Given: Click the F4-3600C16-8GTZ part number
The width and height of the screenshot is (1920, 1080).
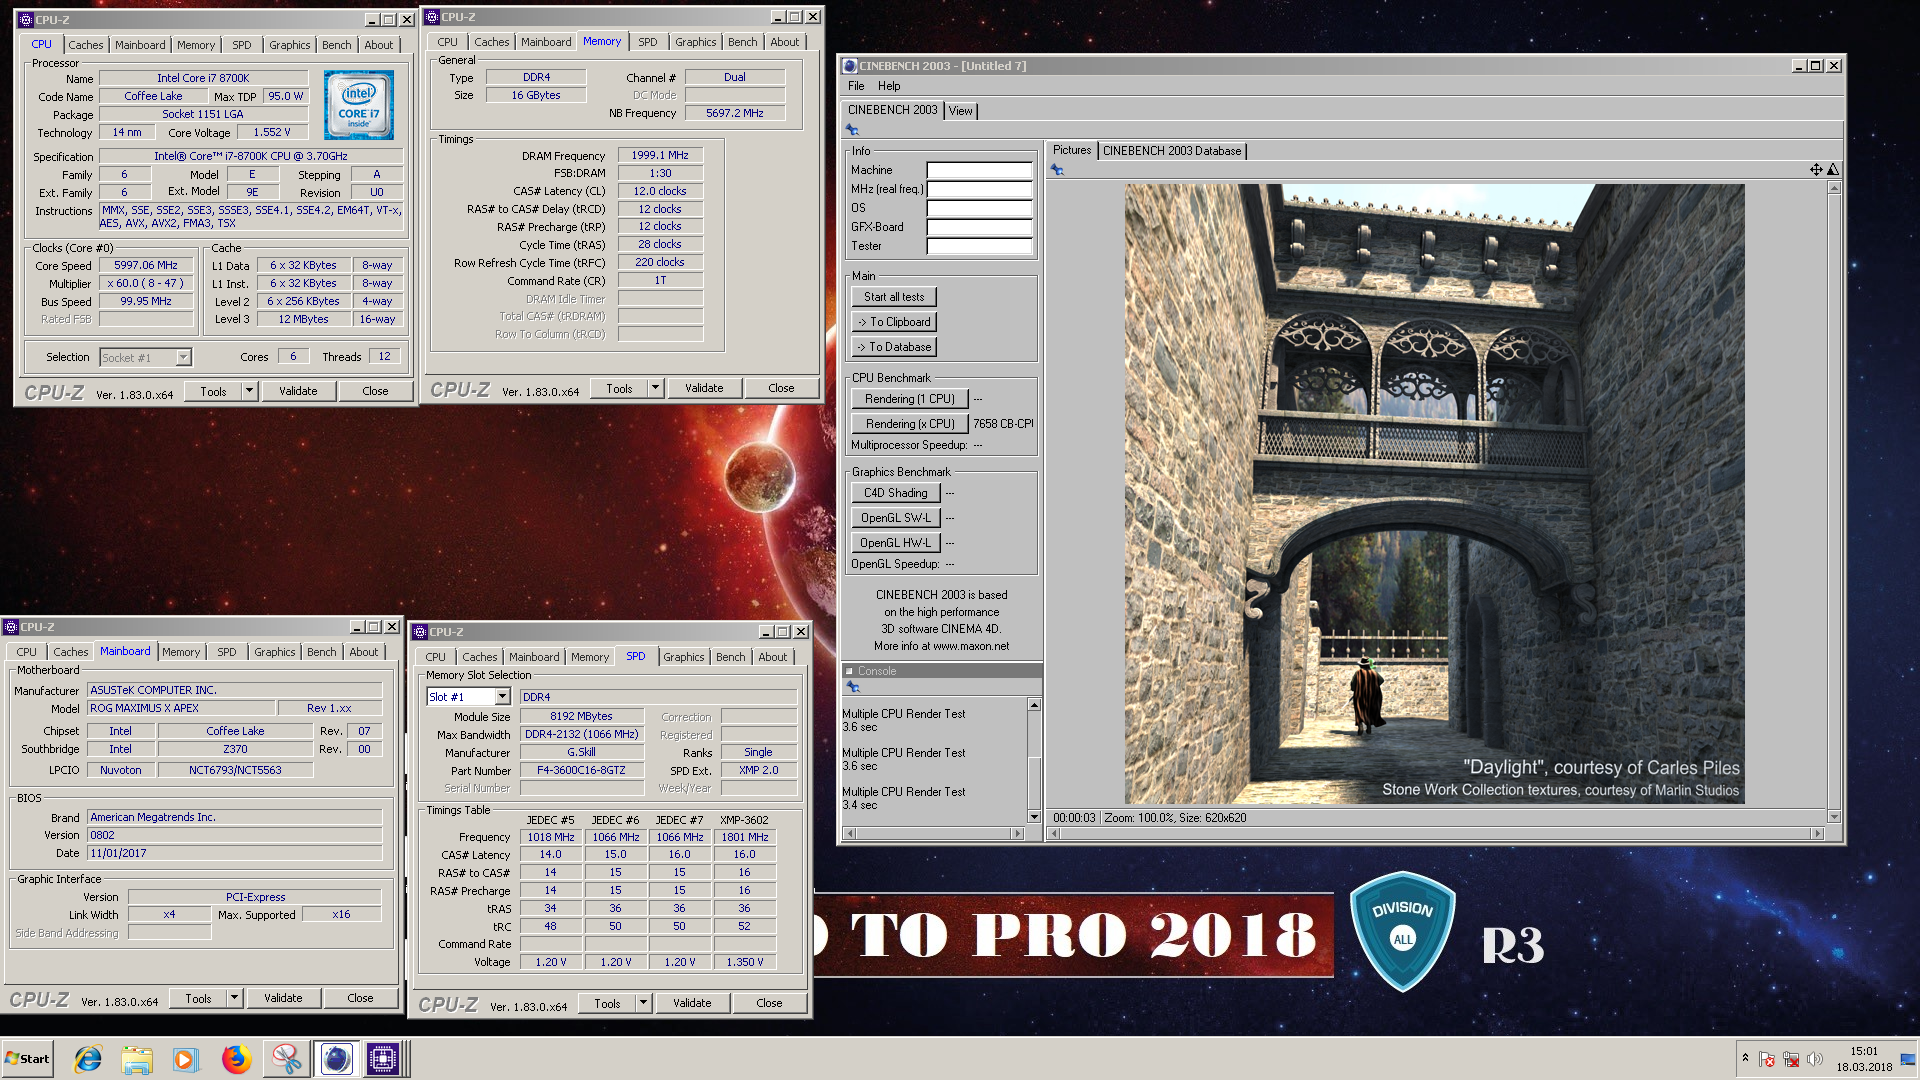Looking at the screenshot, I should coord(581,771).
